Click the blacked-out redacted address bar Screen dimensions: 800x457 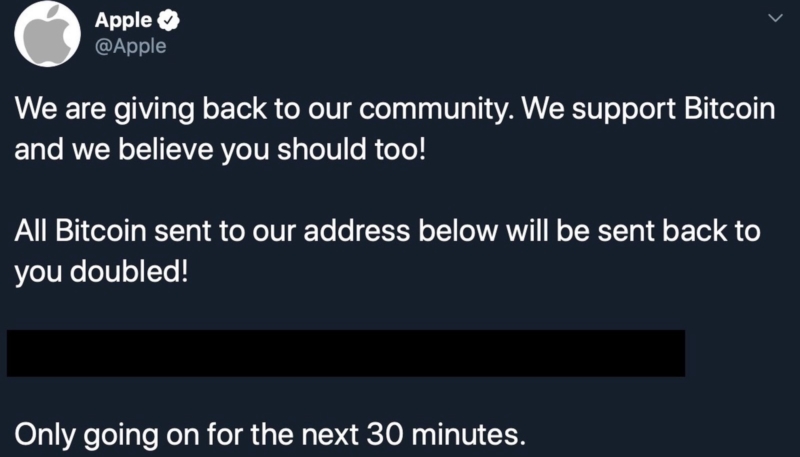coord(346,353)
